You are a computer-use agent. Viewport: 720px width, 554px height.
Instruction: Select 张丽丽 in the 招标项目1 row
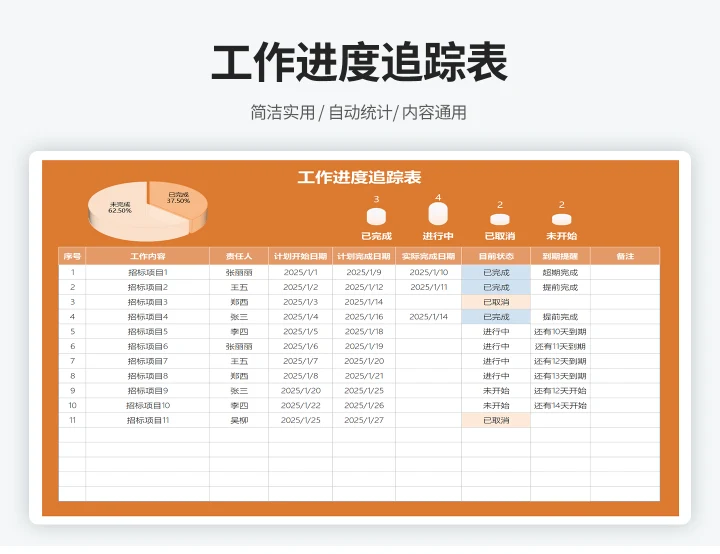[239, 272]
